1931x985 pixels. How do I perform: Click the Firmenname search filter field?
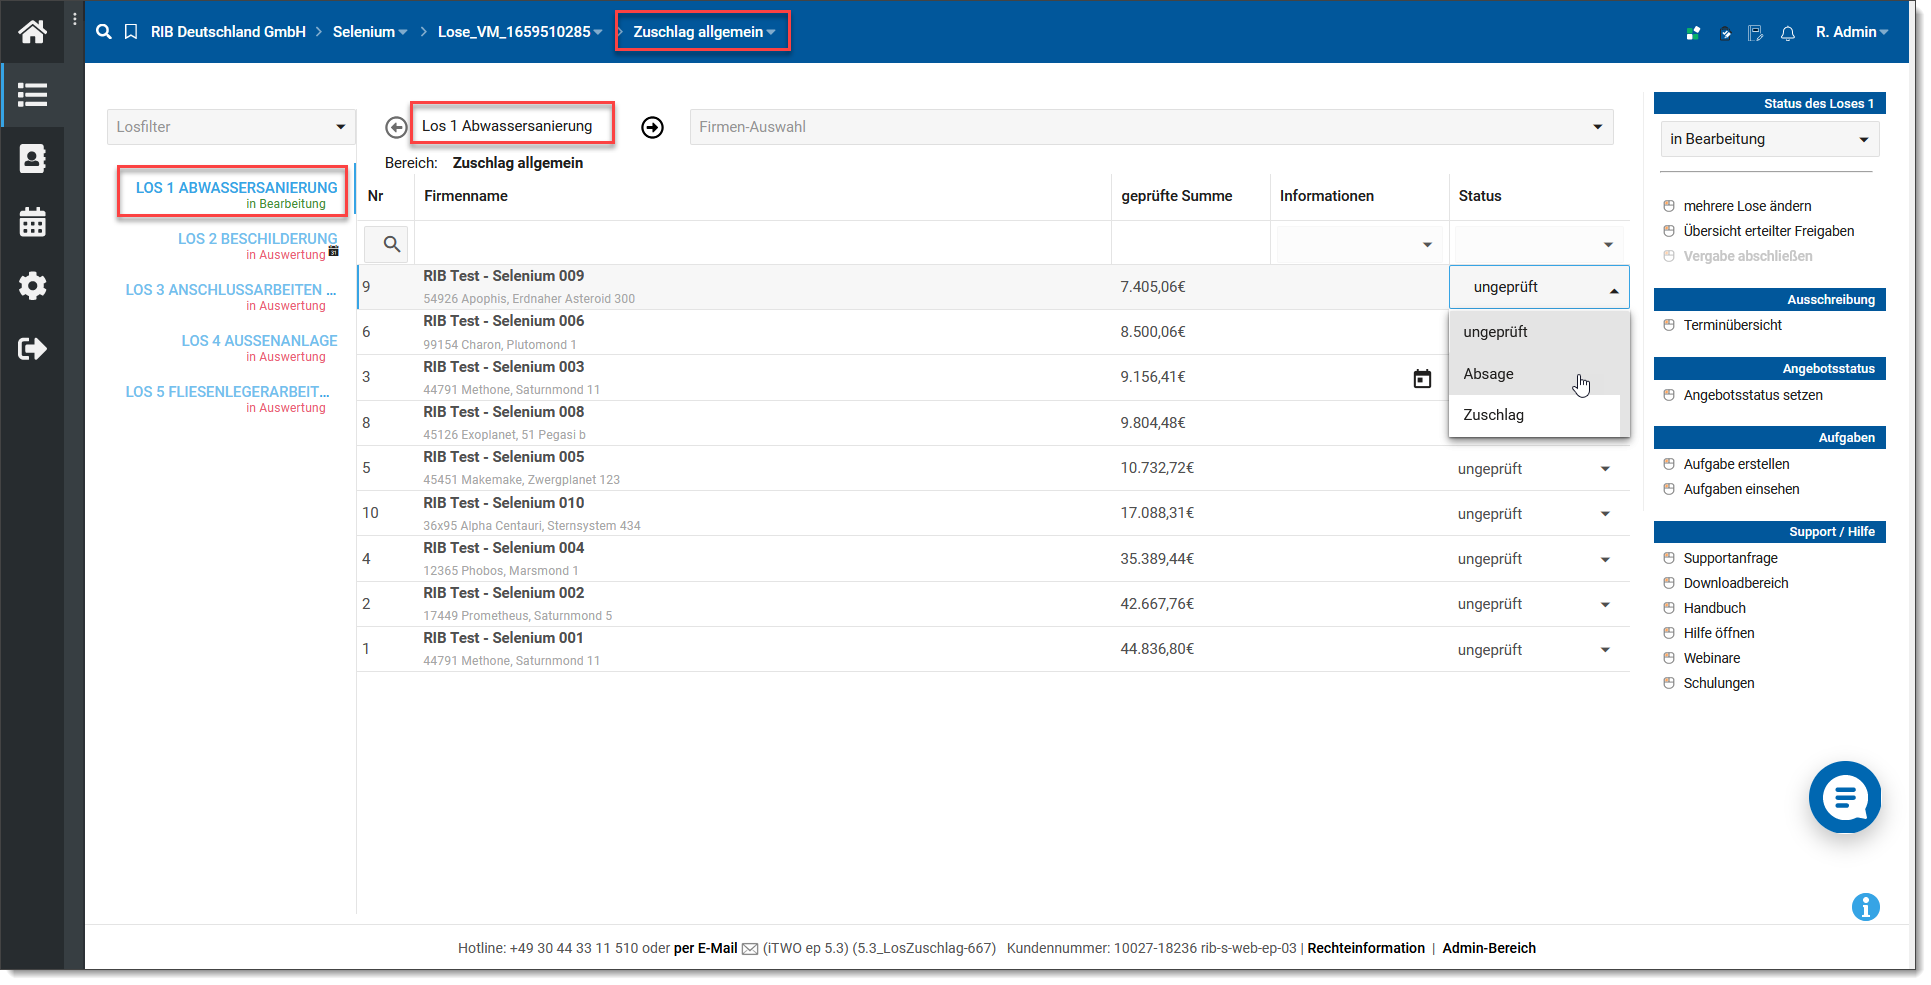pos(760,244)
